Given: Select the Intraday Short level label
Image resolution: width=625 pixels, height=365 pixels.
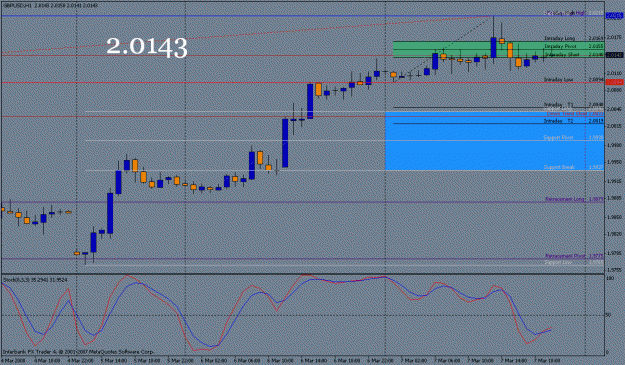Looking at the screenshot, I should (562, 54).
